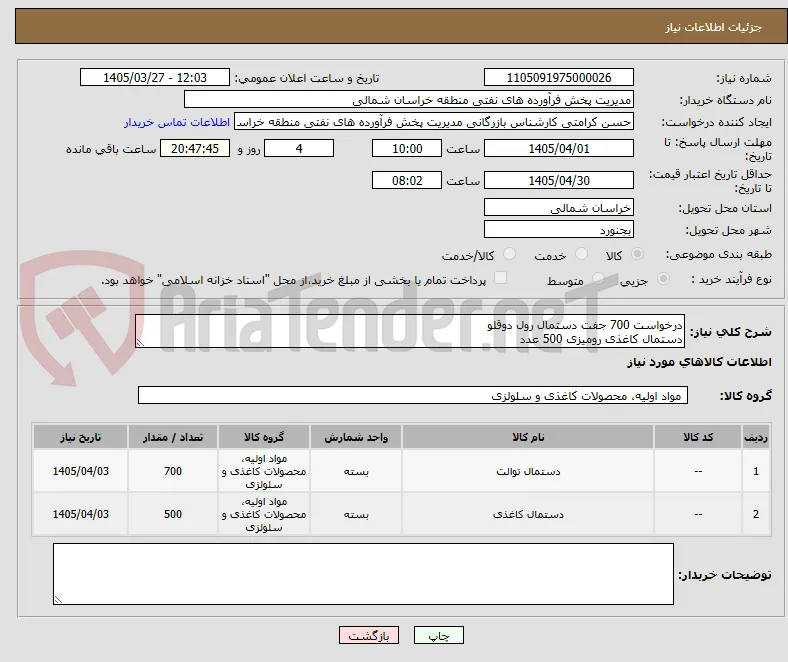This screenshot has width=788, height=662.
Task: Click the delivery city field بجنورد
Action: 558,229
